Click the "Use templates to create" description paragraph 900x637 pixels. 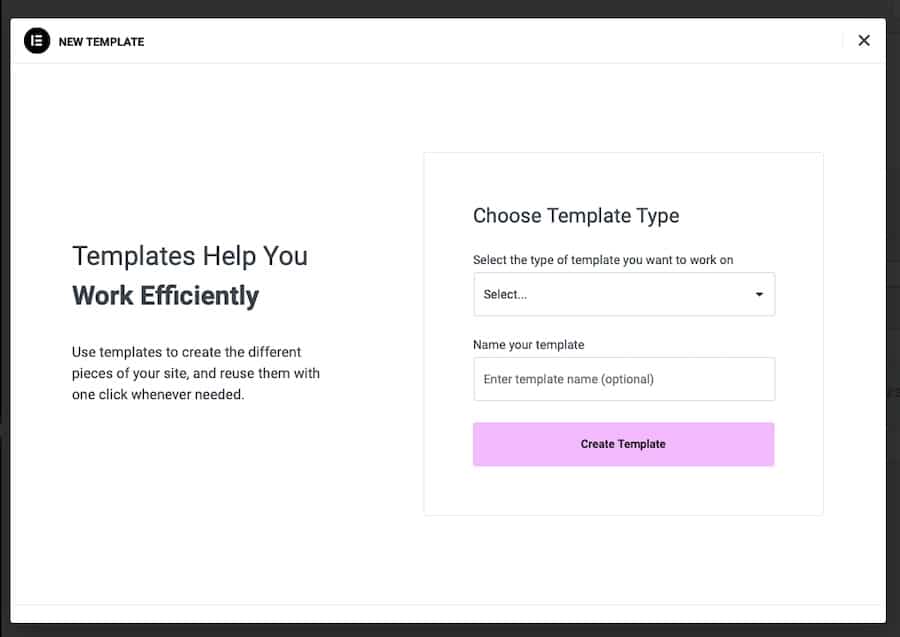pos(196,373)
